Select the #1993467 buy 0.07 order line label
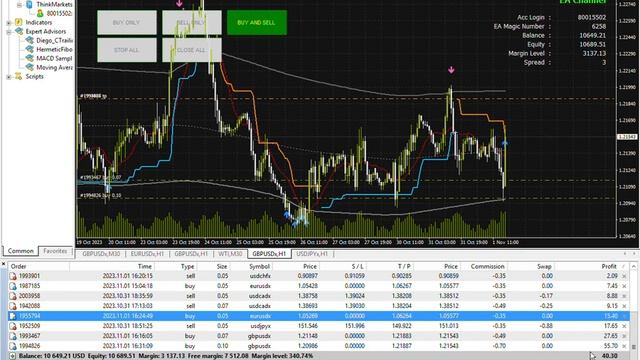 point(100,178)
